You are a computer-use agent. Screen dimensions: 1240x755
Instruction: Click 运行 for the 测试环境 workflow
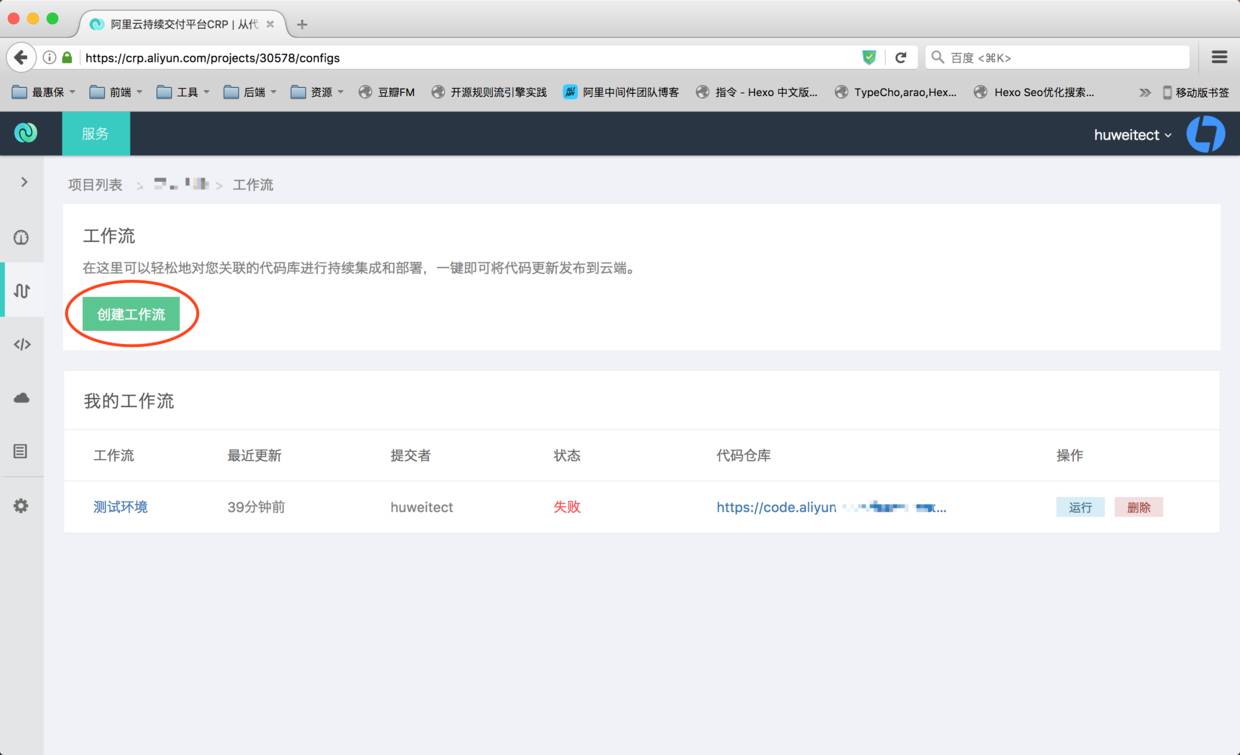click(x=1080, y=507)
